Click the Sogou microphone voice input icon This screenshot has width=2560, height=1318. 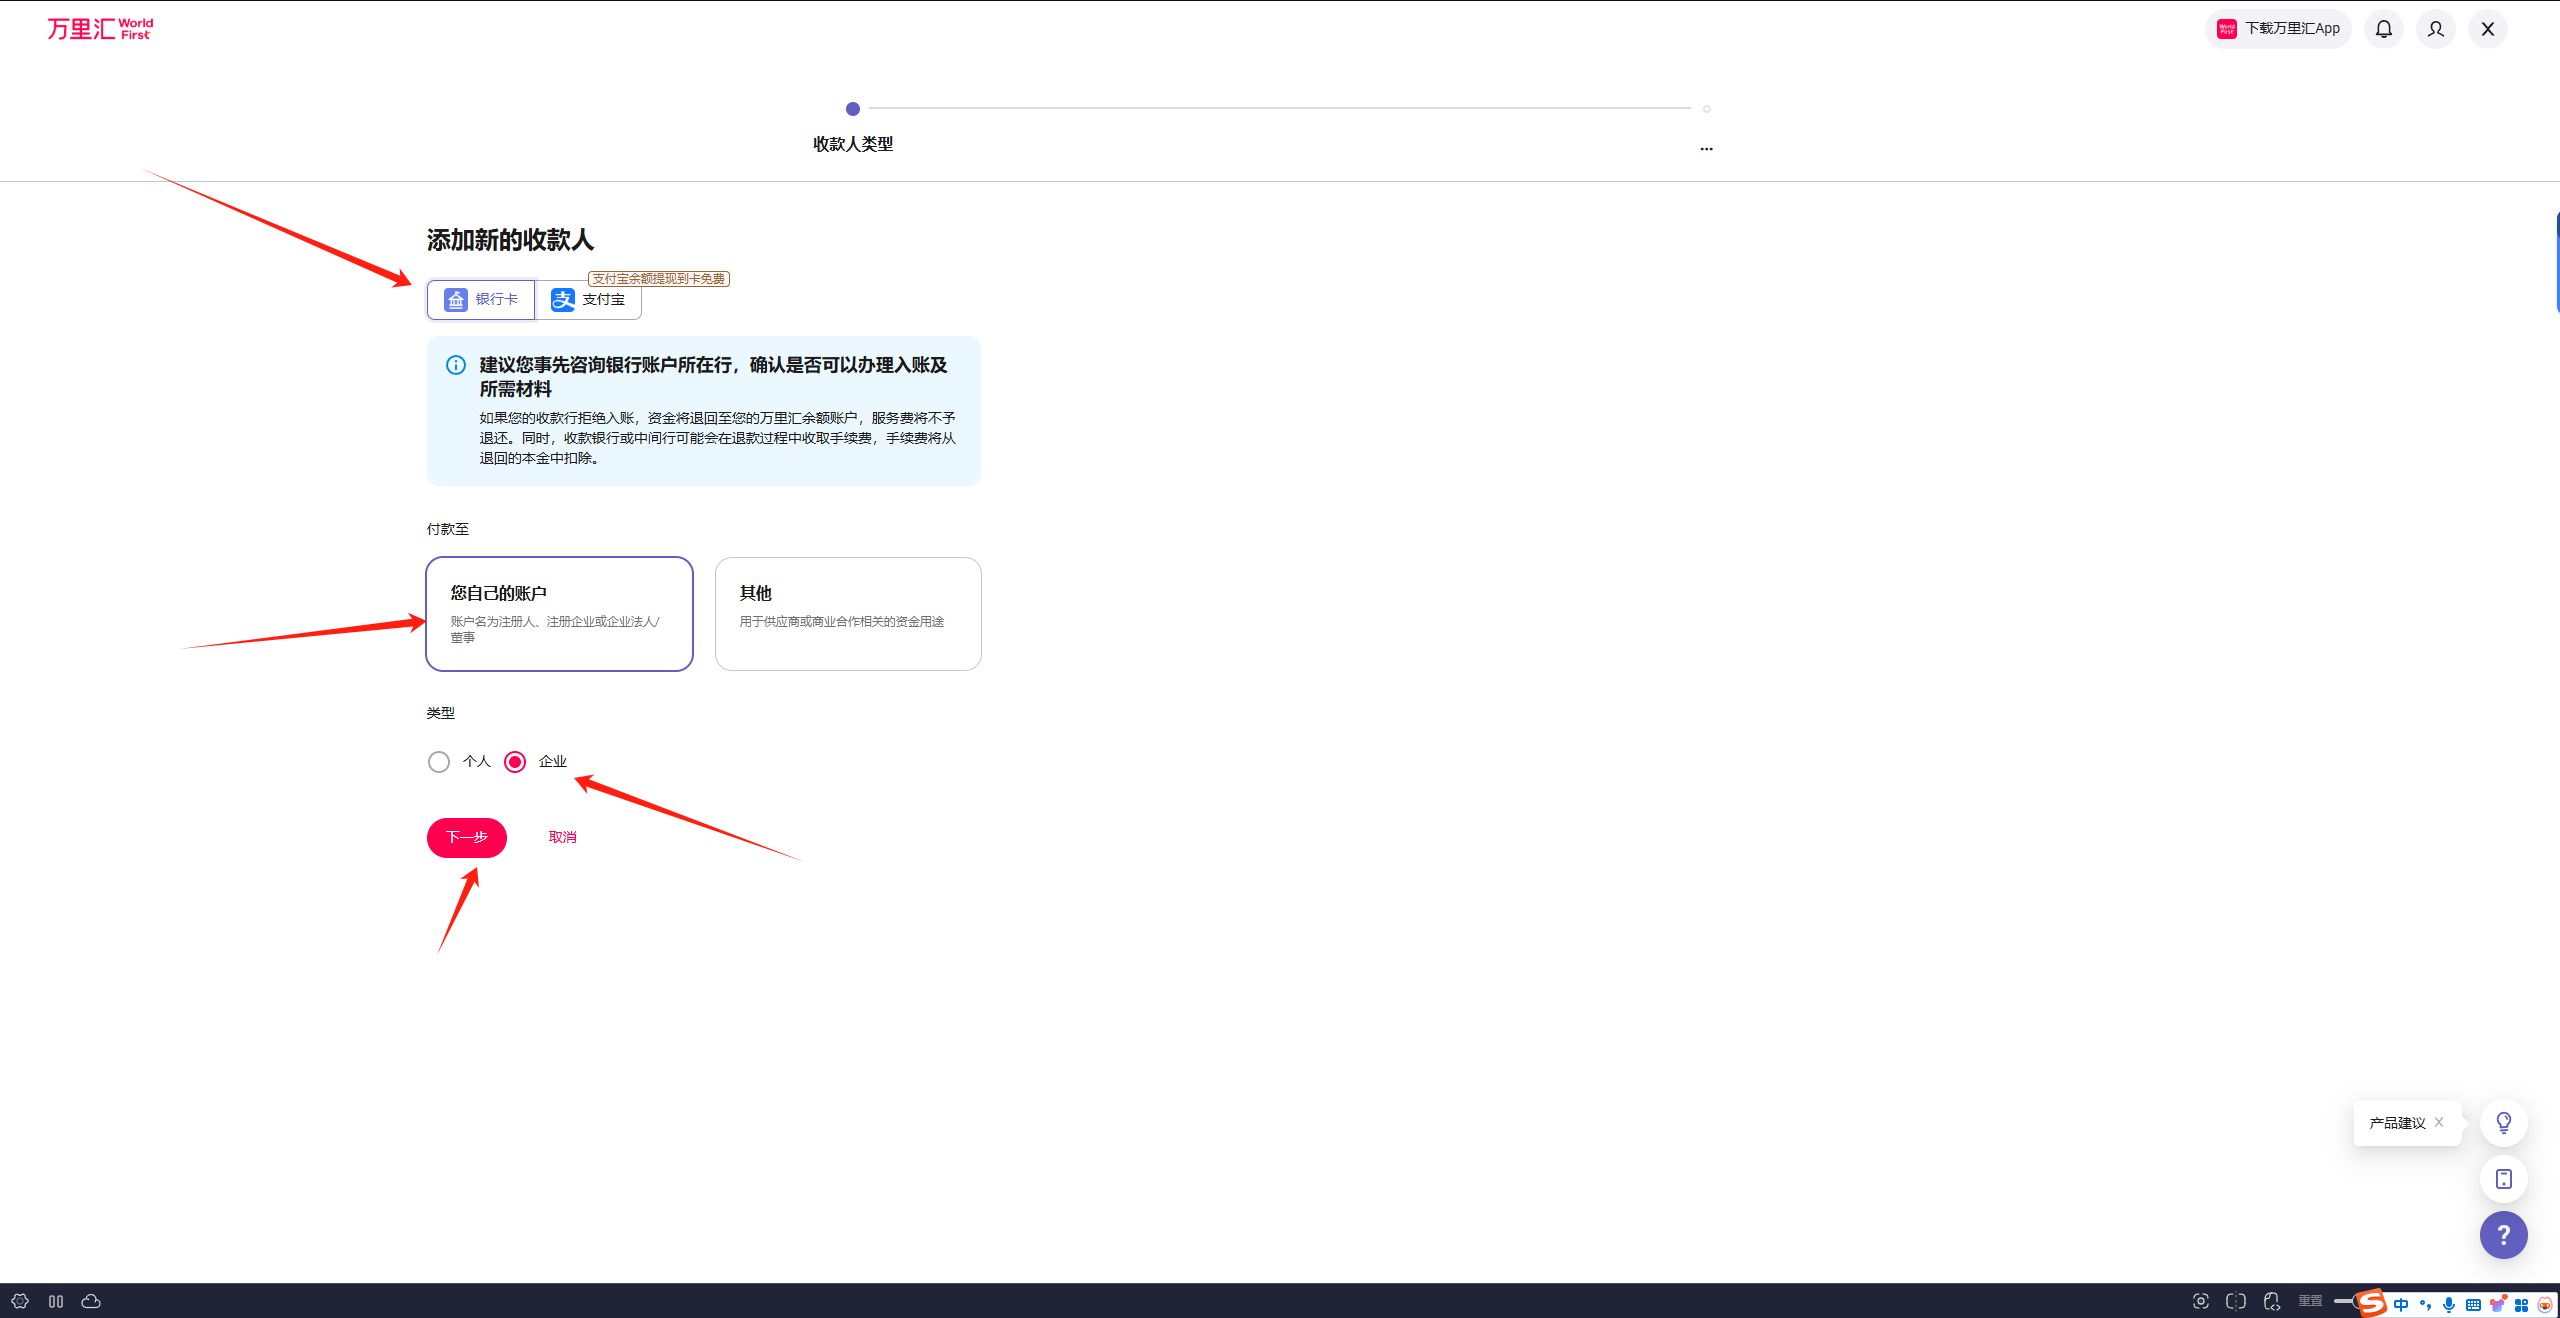tap(2449, 1305)
